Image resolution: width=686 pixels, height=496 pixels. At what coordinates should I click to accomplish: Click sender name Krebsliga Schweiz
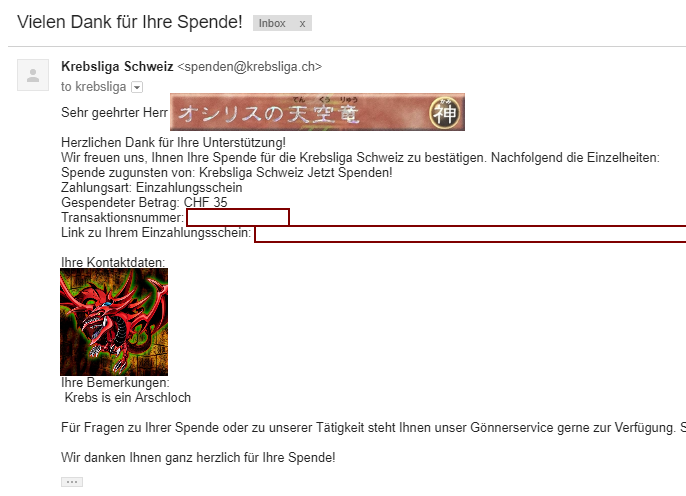pyautogui.click(x=117, y=66)
